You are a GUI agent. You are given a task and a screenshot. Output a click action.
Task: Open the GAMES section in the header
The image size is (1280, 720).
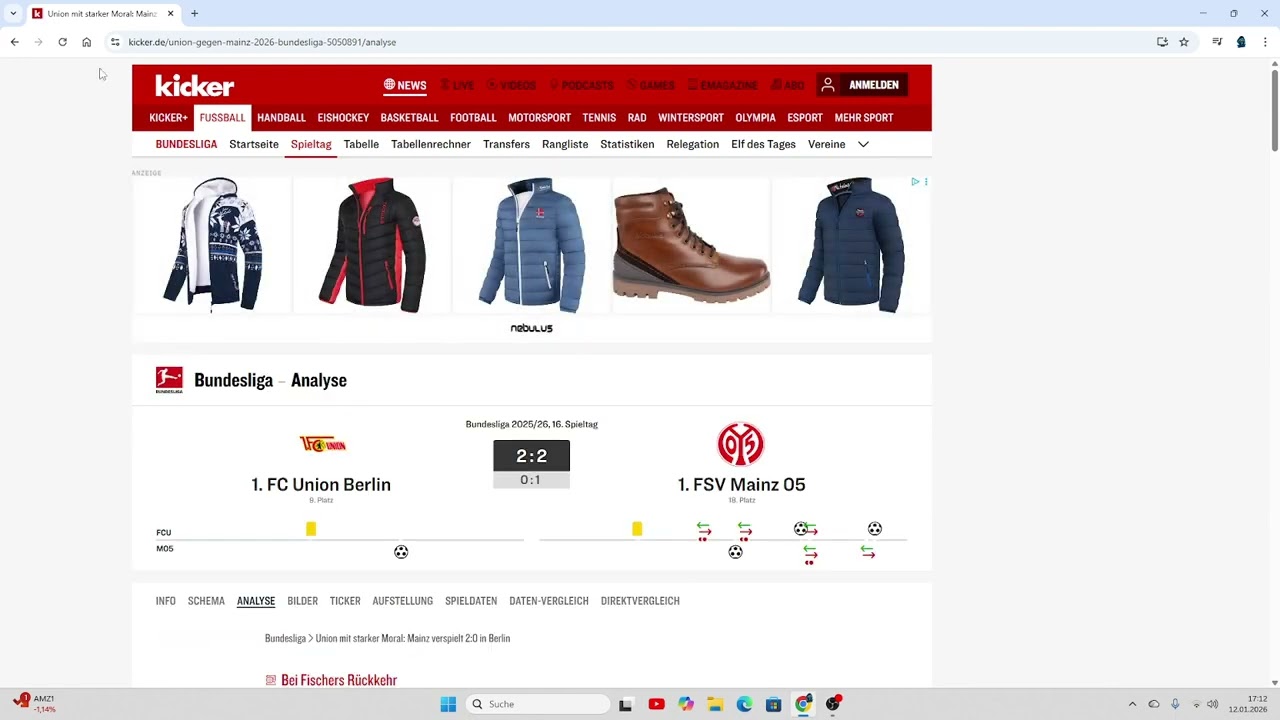tap(650, 85)
